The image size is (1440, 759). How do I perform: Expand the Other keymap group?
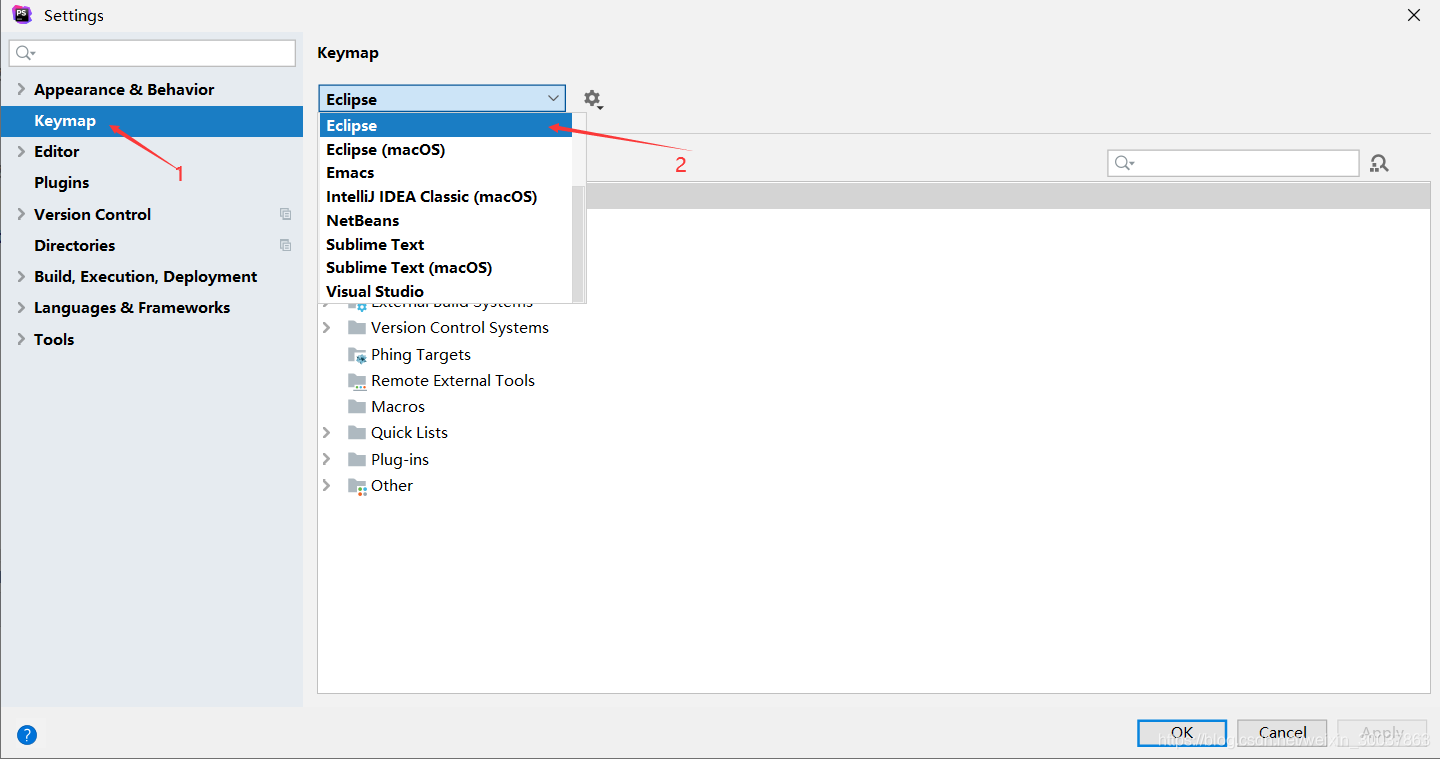tap(327, 486)
